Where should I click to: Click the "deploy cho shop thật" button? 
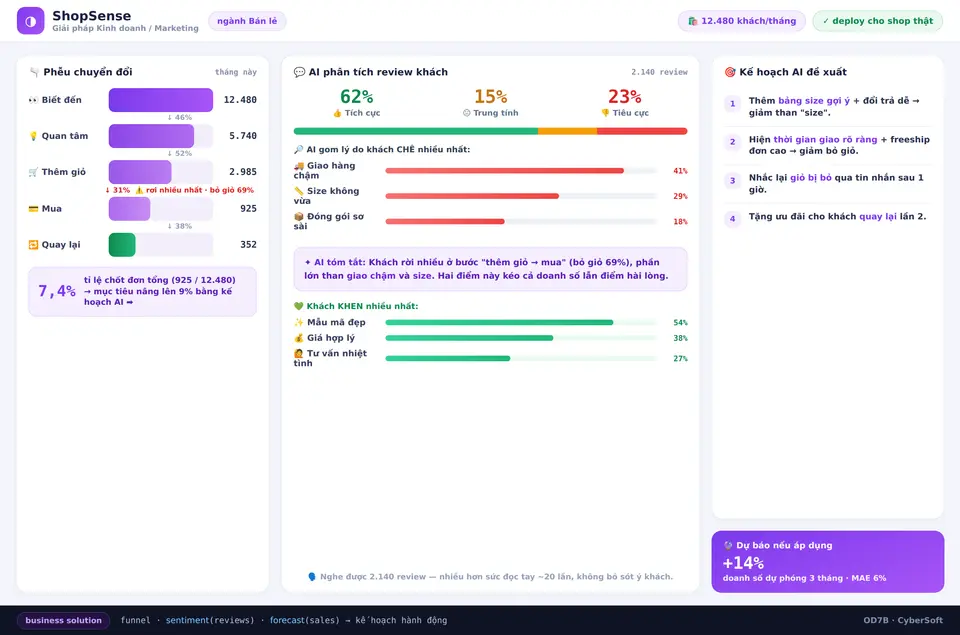[x=877, y=21]
